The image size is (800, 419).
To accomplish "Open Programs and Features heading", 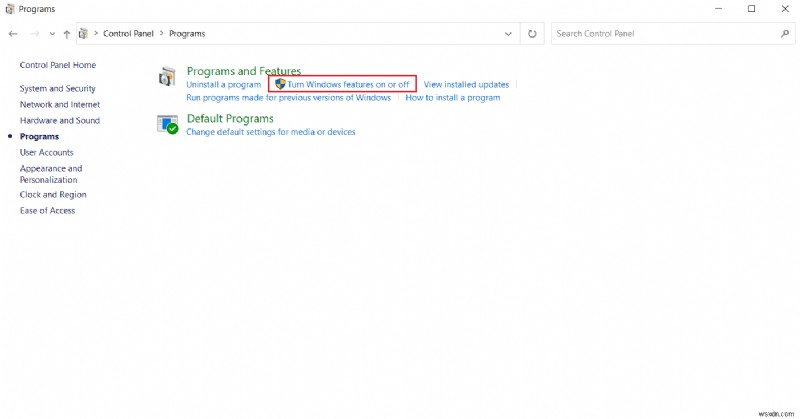I will pos(243,71).
